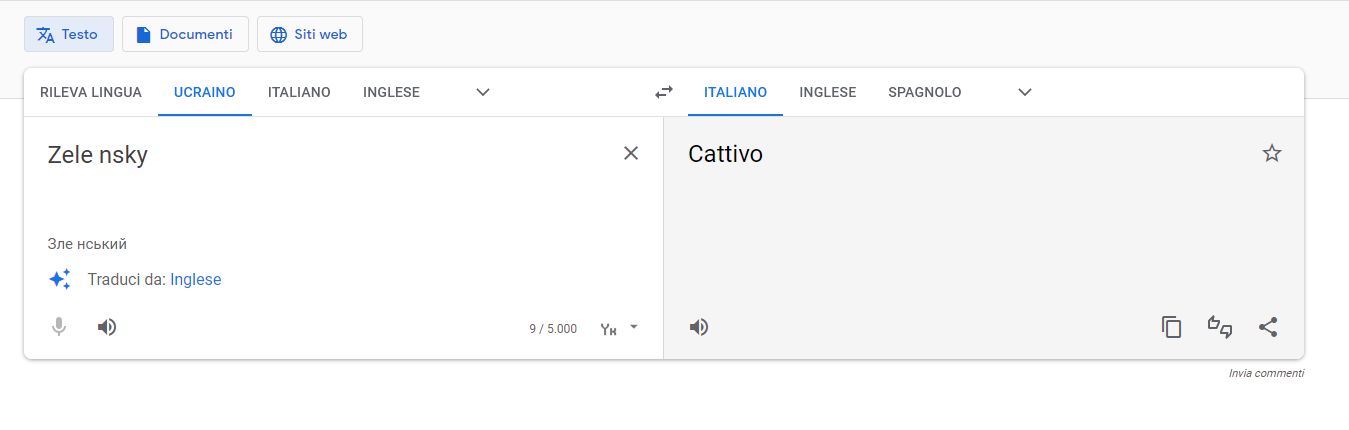The height and width of the screenshot is (430, 1349).
Task: Rate this translation
Action: (1219, 327)
